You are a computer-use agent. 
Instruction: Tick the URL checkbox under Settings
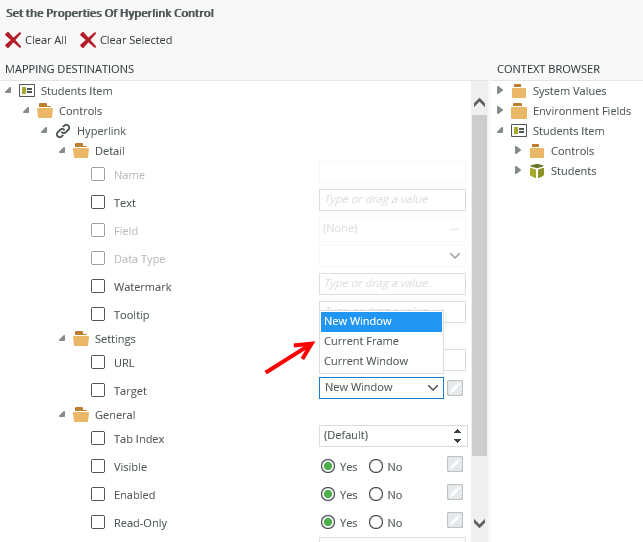98,362
